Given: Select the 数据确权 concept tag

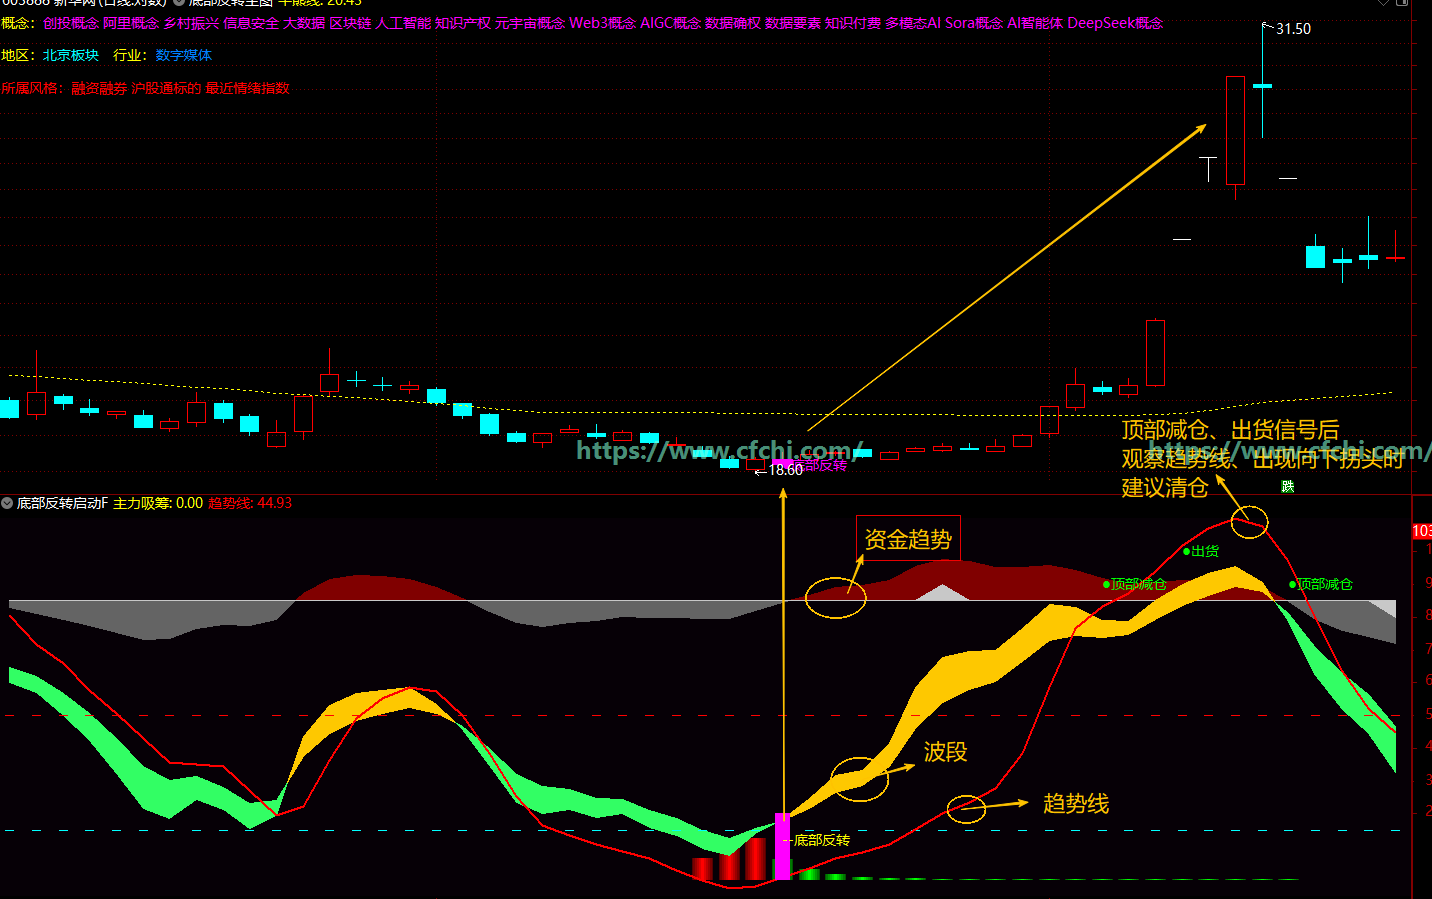Looking at the screenshot, I should 733,23.
